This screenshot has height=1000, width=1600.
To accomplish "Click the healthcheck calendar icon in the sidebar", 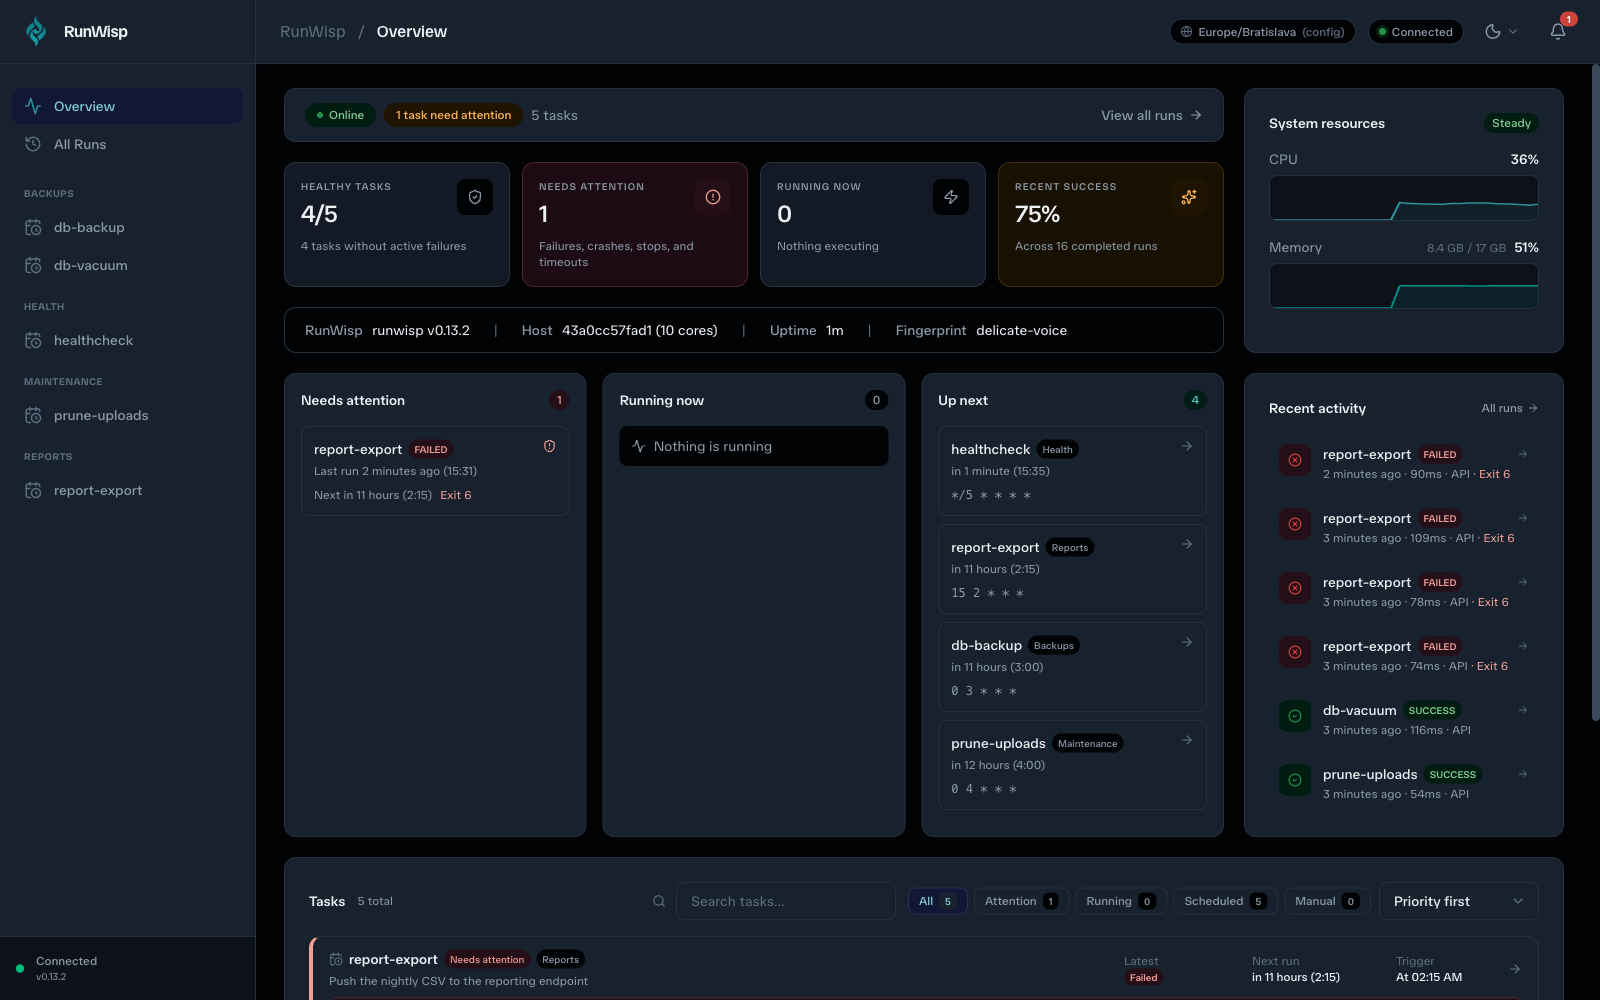I will (33, 340).
